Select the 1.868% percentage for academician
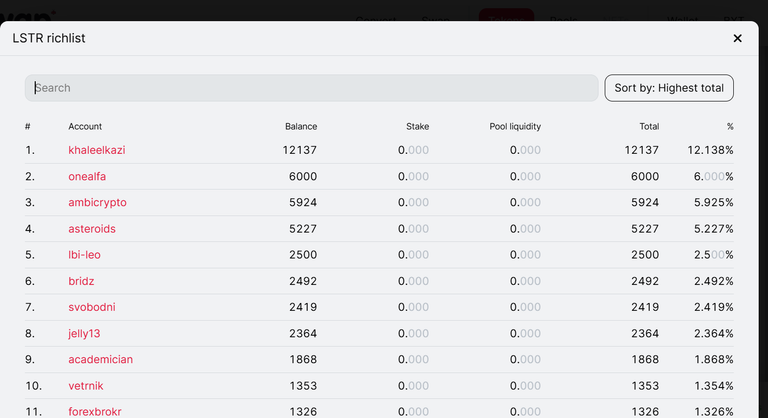The height and width of the screenshot is (418, 768). pos(714,360)
